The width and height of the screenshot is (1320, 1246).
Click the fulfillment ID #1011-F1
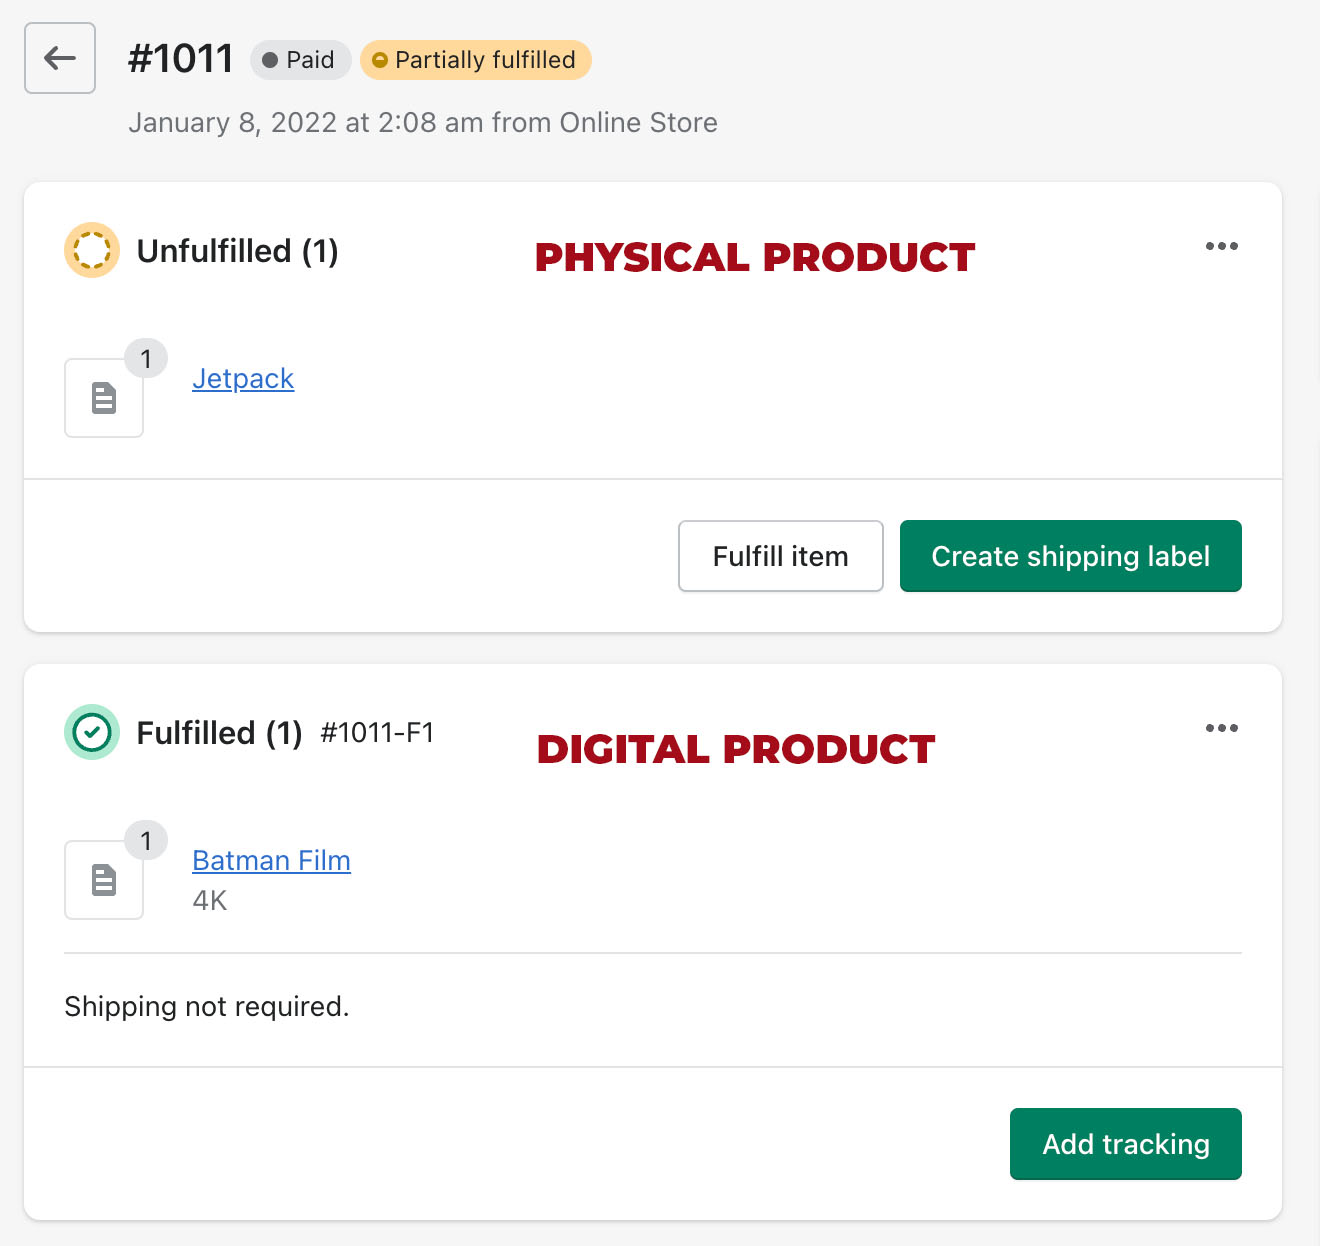pyautogui.click(x=377, y=733)
